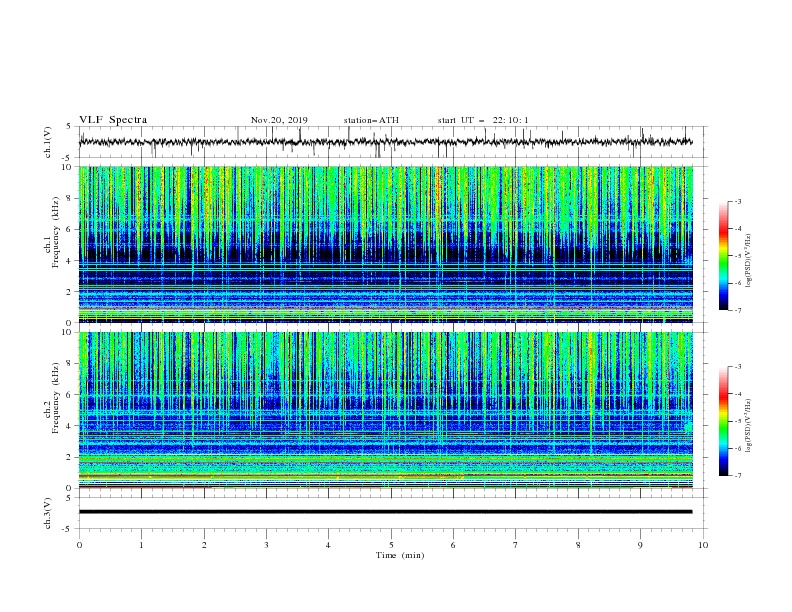Select the "start UT = 22:10:1" text
This screenshot has height=612, width=792.
(483, 120)
